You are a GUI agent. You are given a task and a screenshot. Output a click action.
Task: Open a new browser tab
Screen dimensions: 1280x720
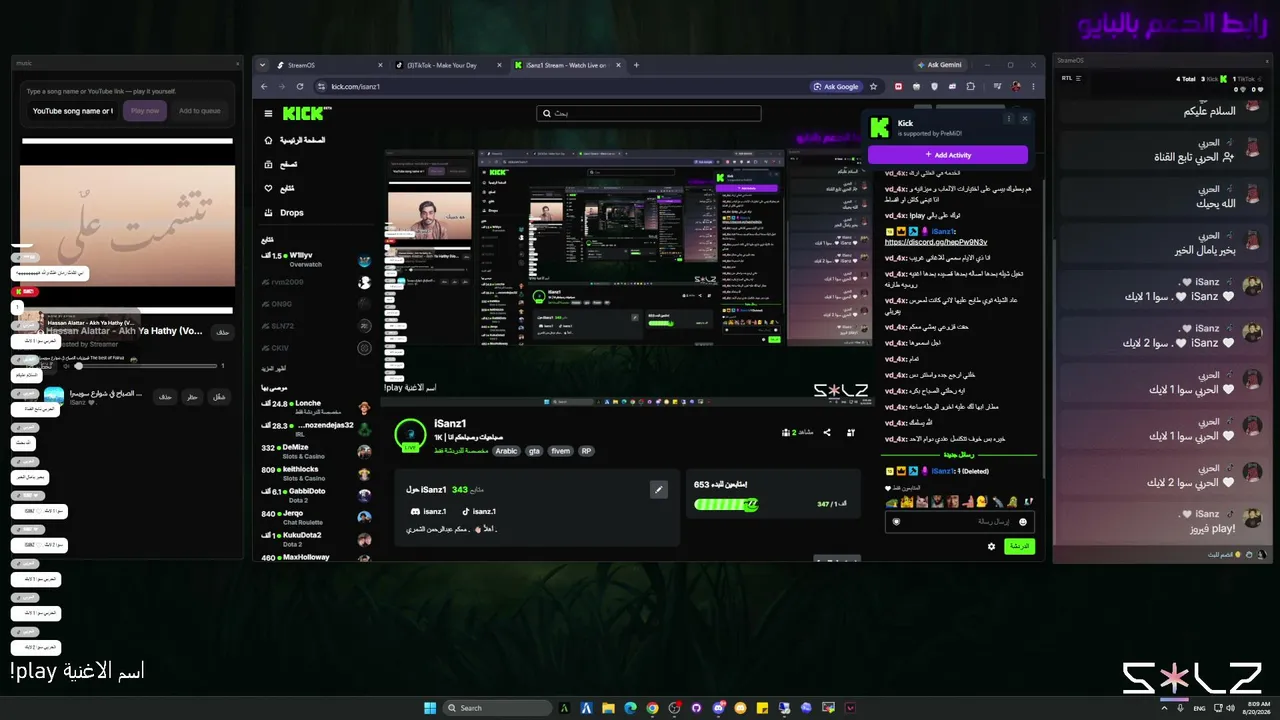pos(637,65)
